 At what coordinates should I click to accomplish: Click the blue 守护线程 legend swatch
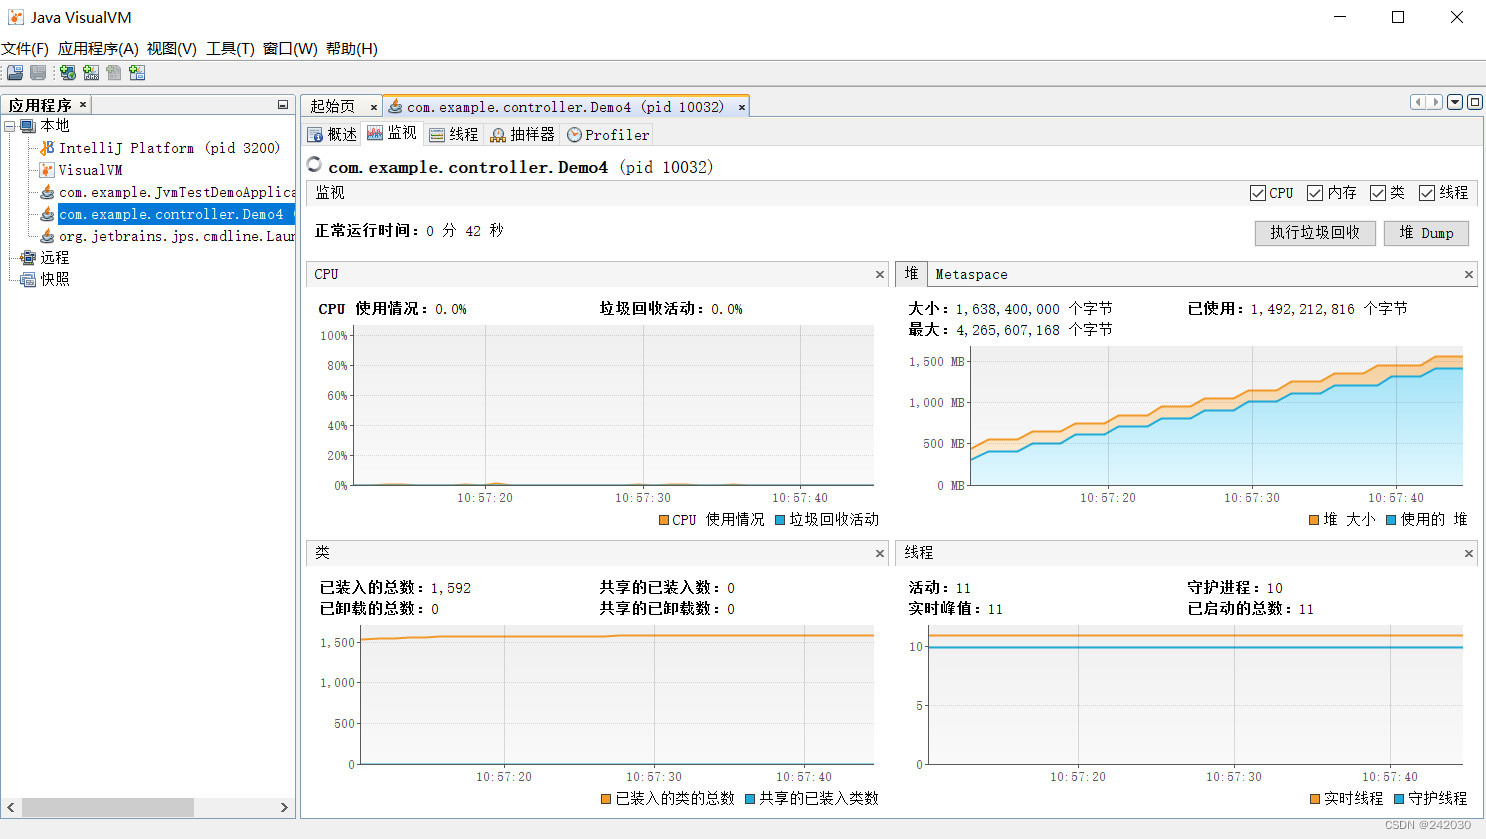tap(1399, 799)
